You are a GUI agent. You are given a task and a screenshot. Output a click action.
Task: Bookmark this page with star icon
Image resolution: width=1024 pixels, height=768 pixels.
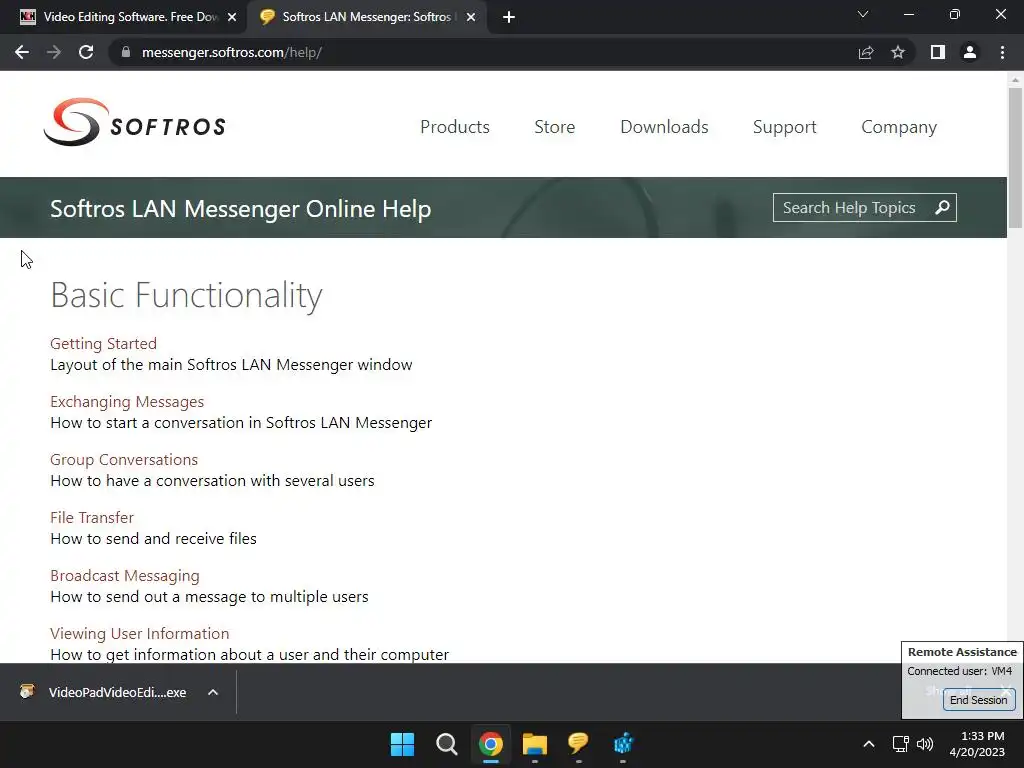[898, 52]
